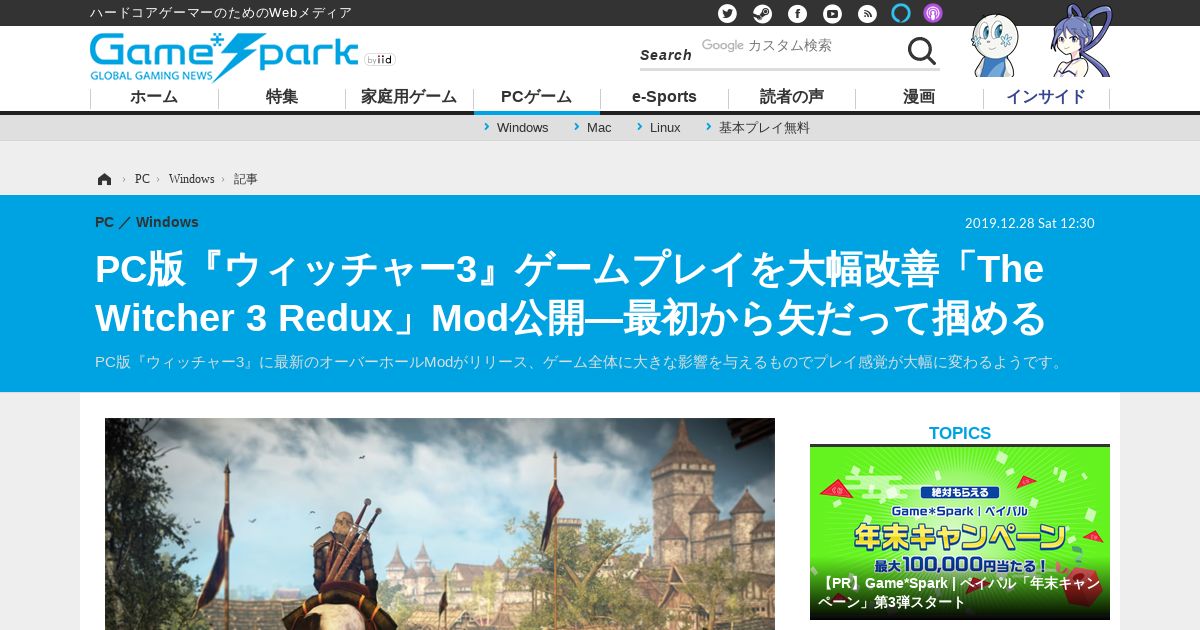The width and height of the screenshot is (1200, 630).
Task: Select the Windows submenu link
Action: tap(522, 128)
